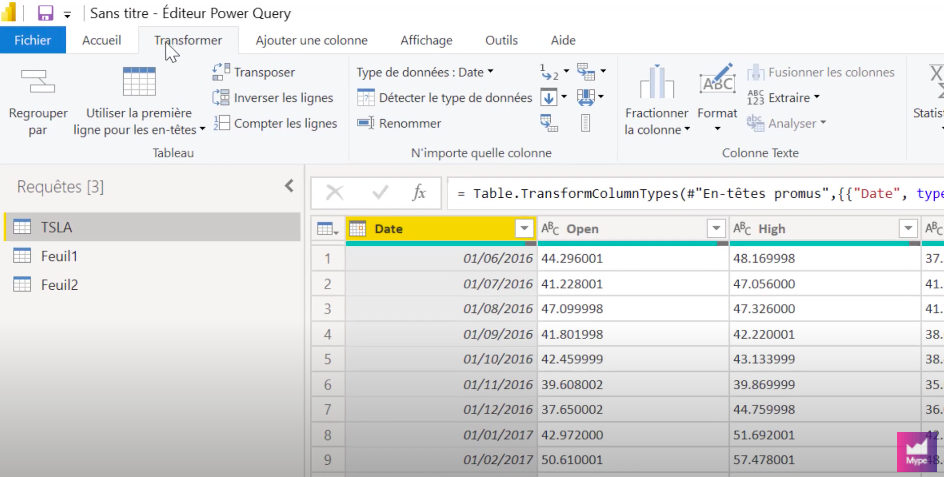Click the convert to list icon
Viewport: 944px width, 477px height.
pos(585,123)
